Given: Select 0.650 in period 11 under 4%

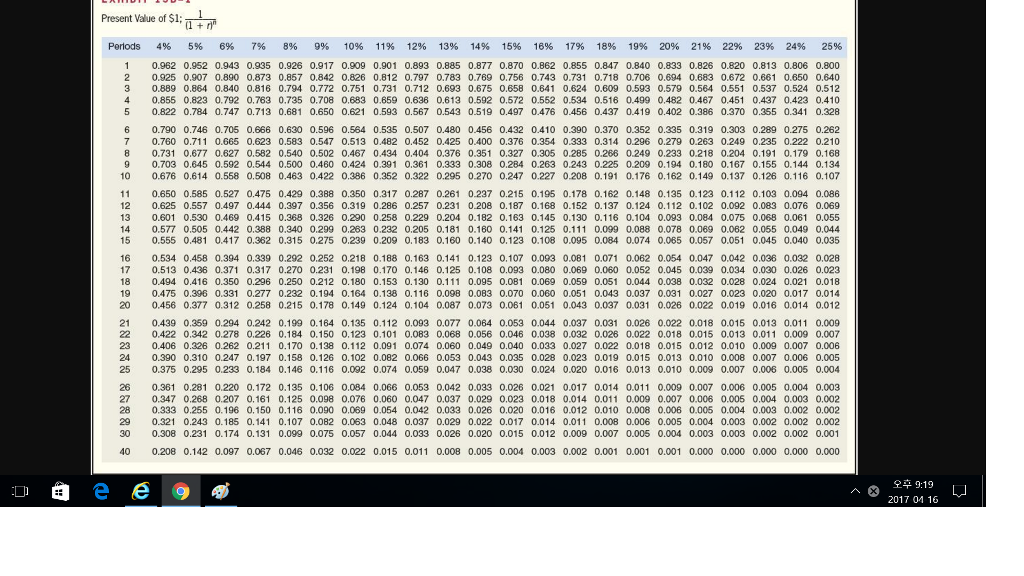Looking at the screenshot, I should tap(164, 194).
